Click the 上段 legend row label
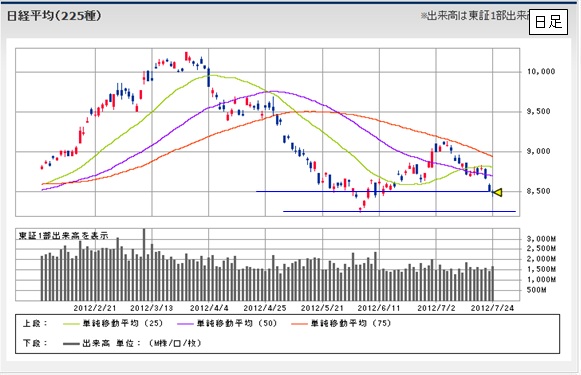581x375 pixels. click(x=35, y=323)
